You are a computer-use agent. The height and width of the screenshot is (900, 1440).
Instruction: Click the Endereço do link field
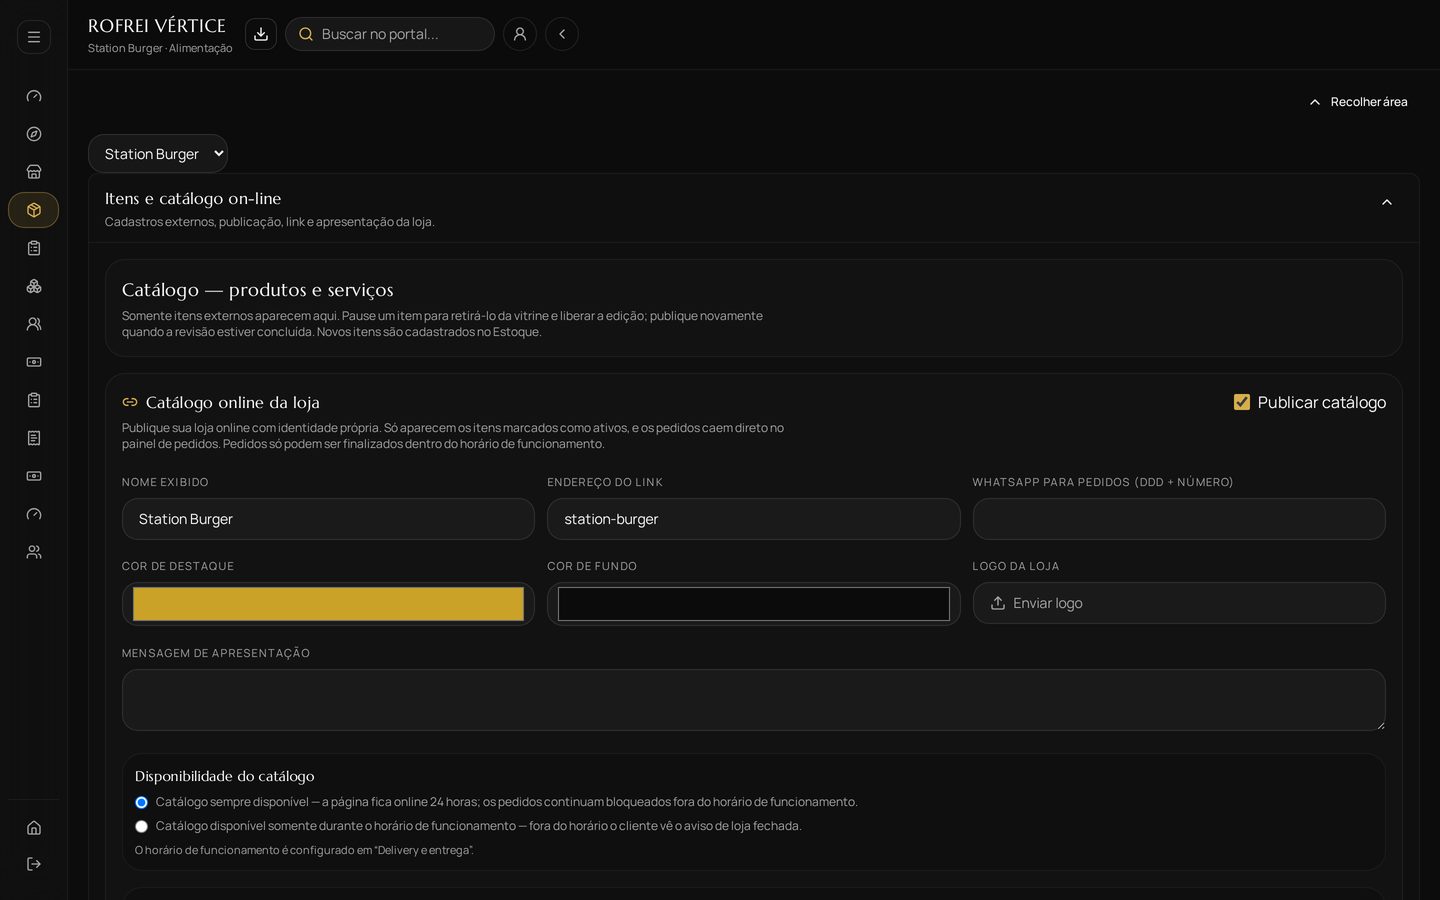click(754, 519)
